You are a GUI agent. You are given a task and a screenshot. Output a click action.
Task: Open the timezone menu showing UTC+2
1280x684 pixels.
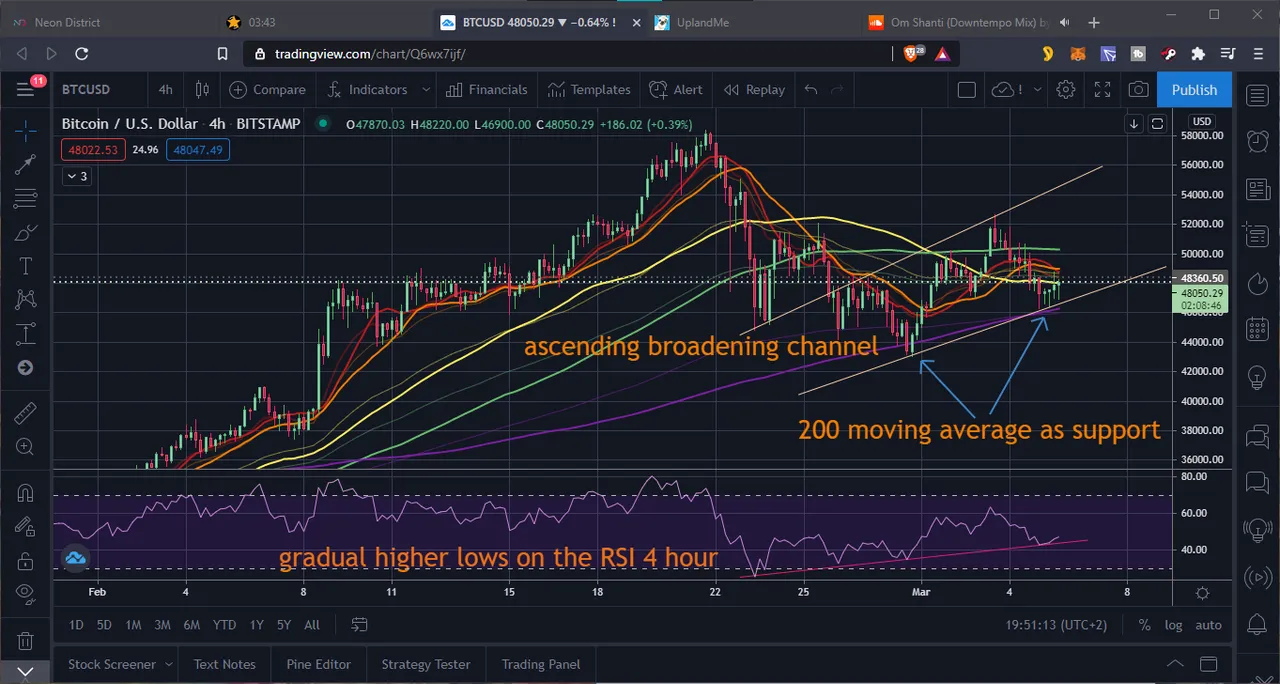pos(1055,625)
